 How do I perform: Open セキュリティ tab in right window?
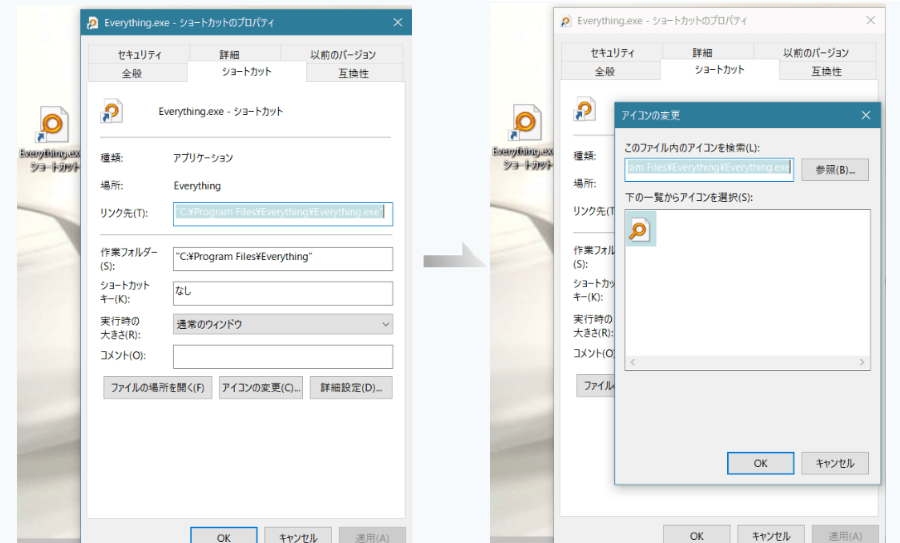click(x=612, y=52)
